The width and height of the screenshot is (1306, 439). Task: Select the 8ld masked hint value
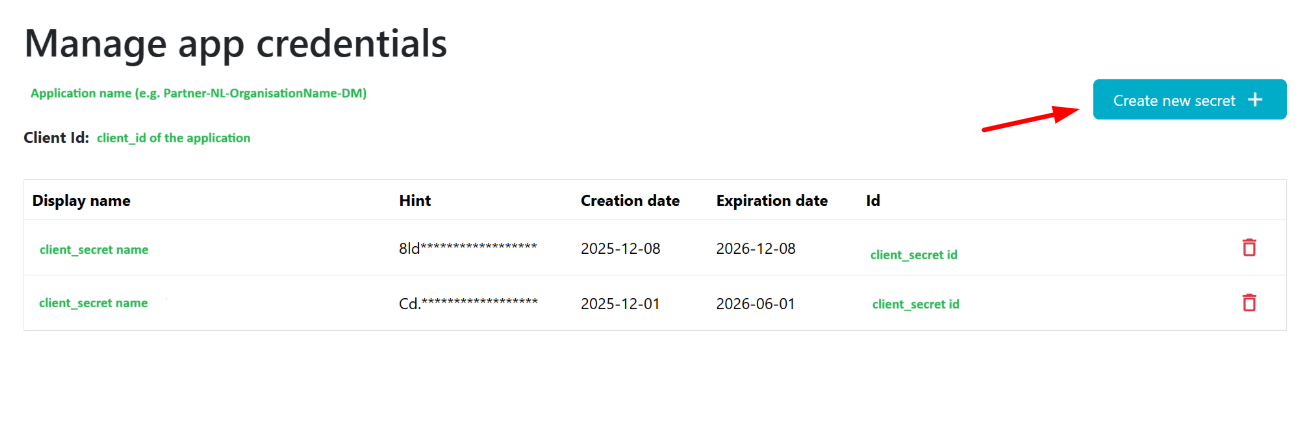(468, 248)
